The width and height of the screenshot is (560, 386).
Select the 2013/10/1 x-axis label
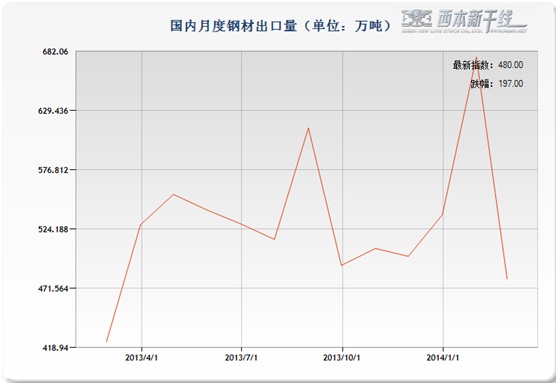point(342,358)
